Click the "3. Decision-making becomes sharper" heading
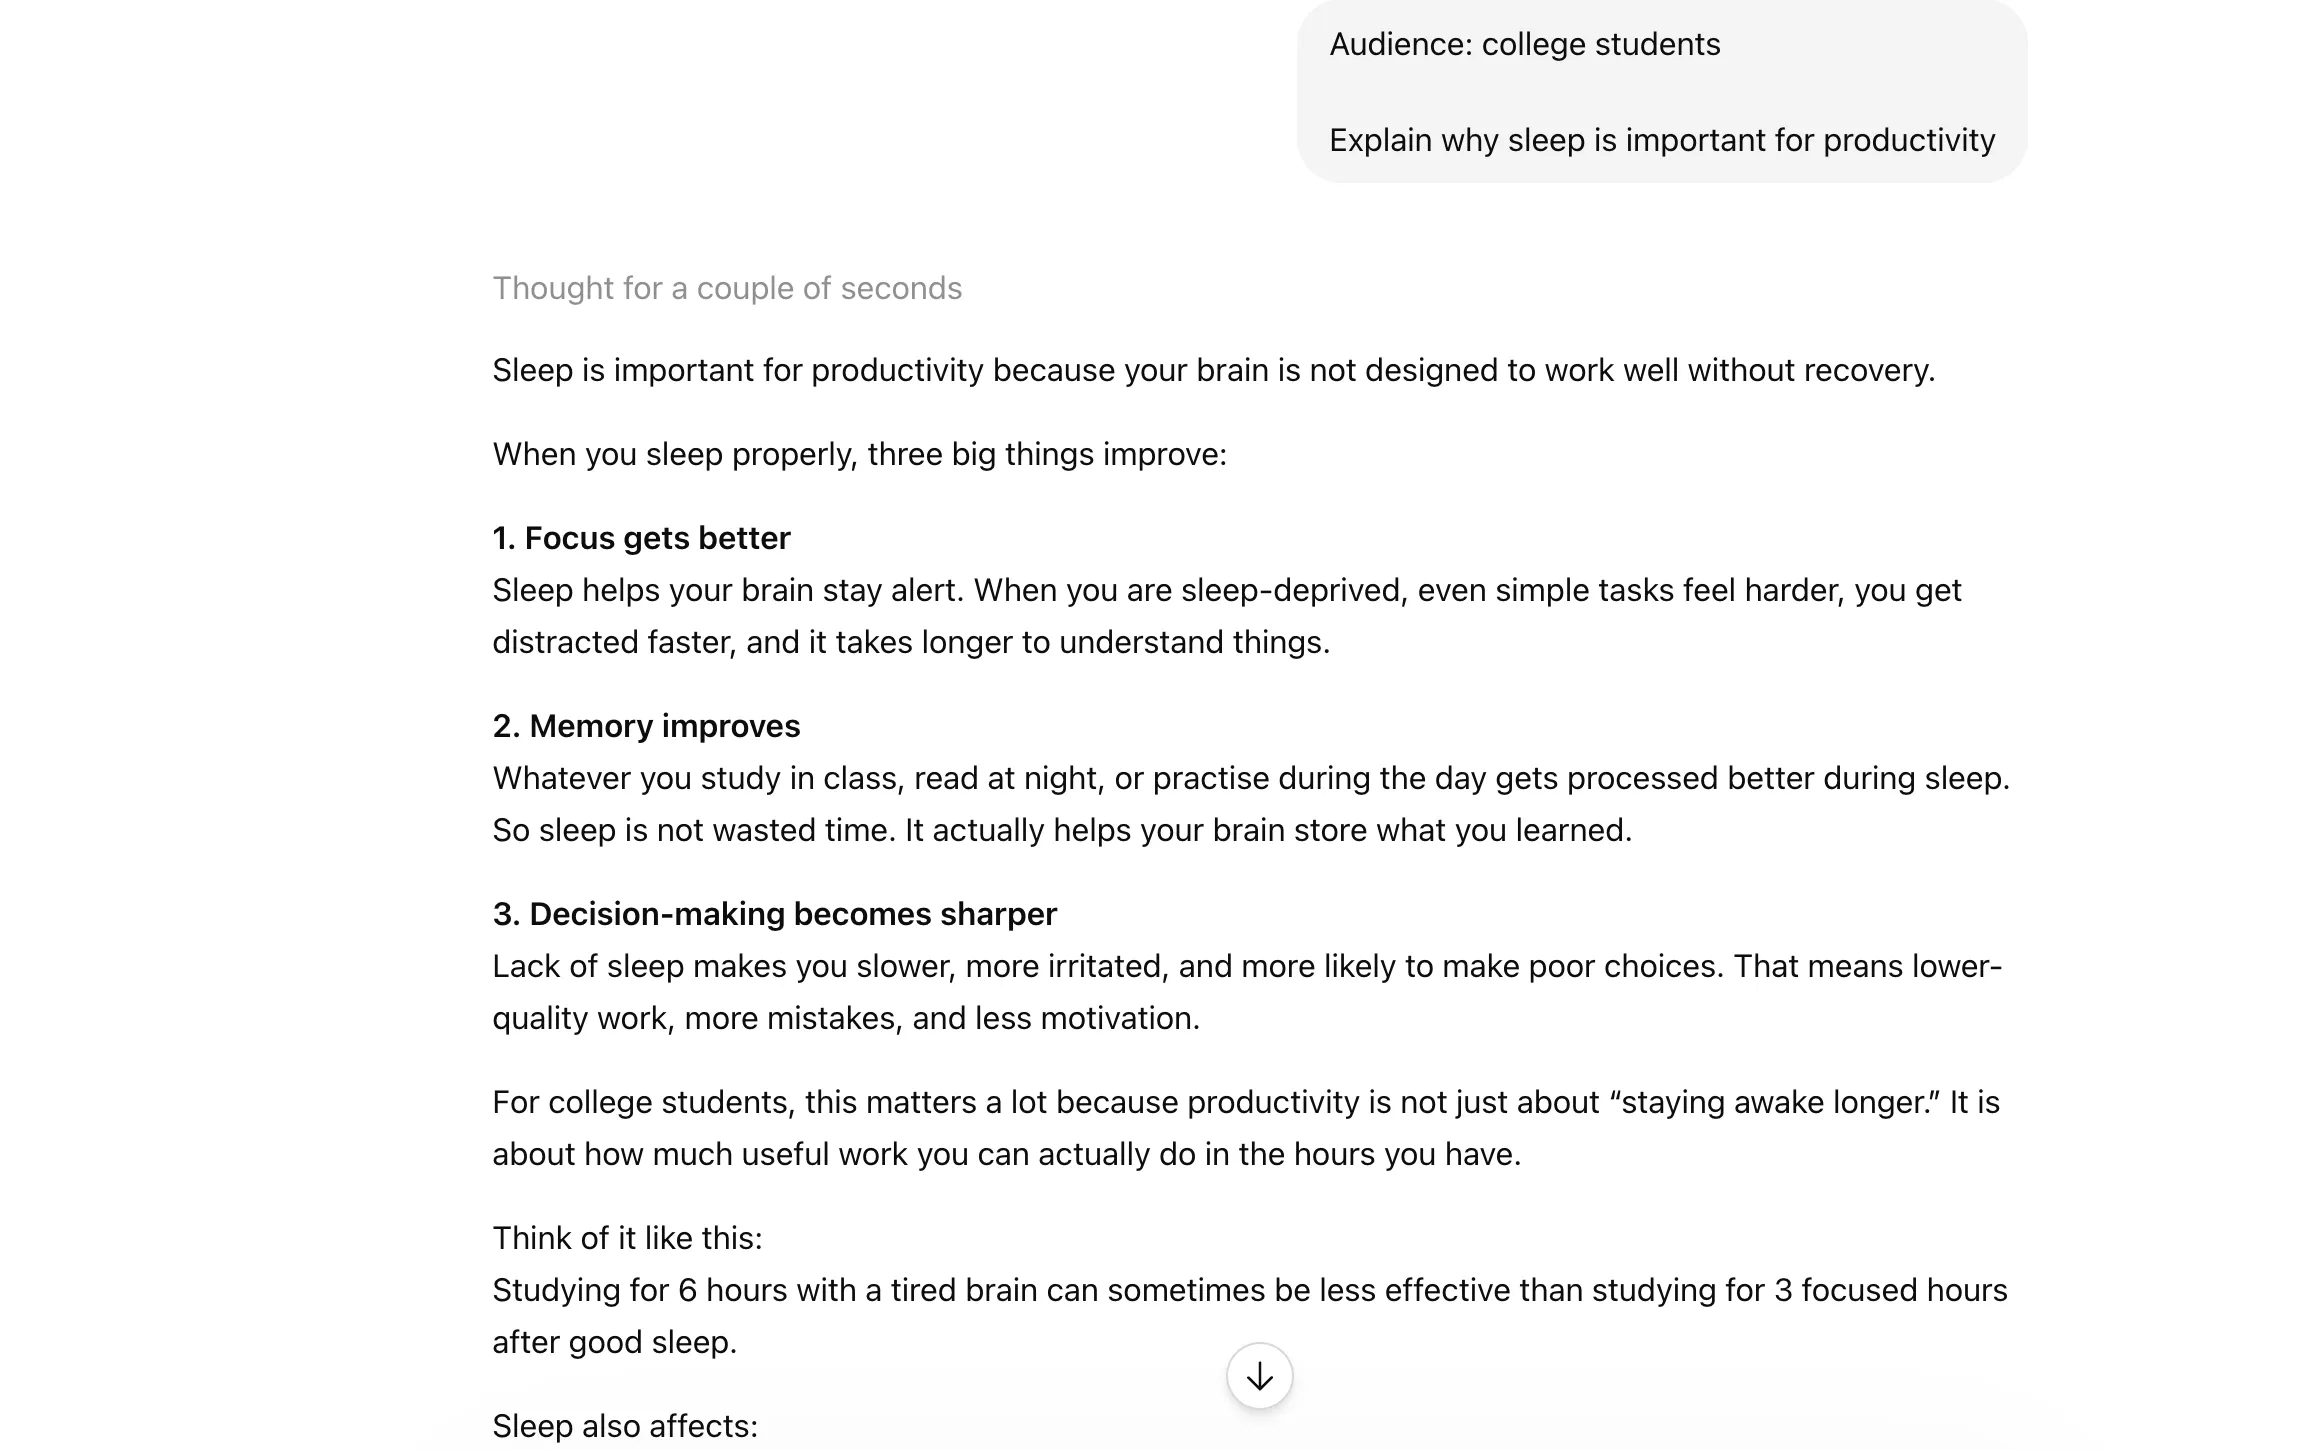This screenshot has height=1450, width=2318. pyautogui.click(x=774, y=914)
